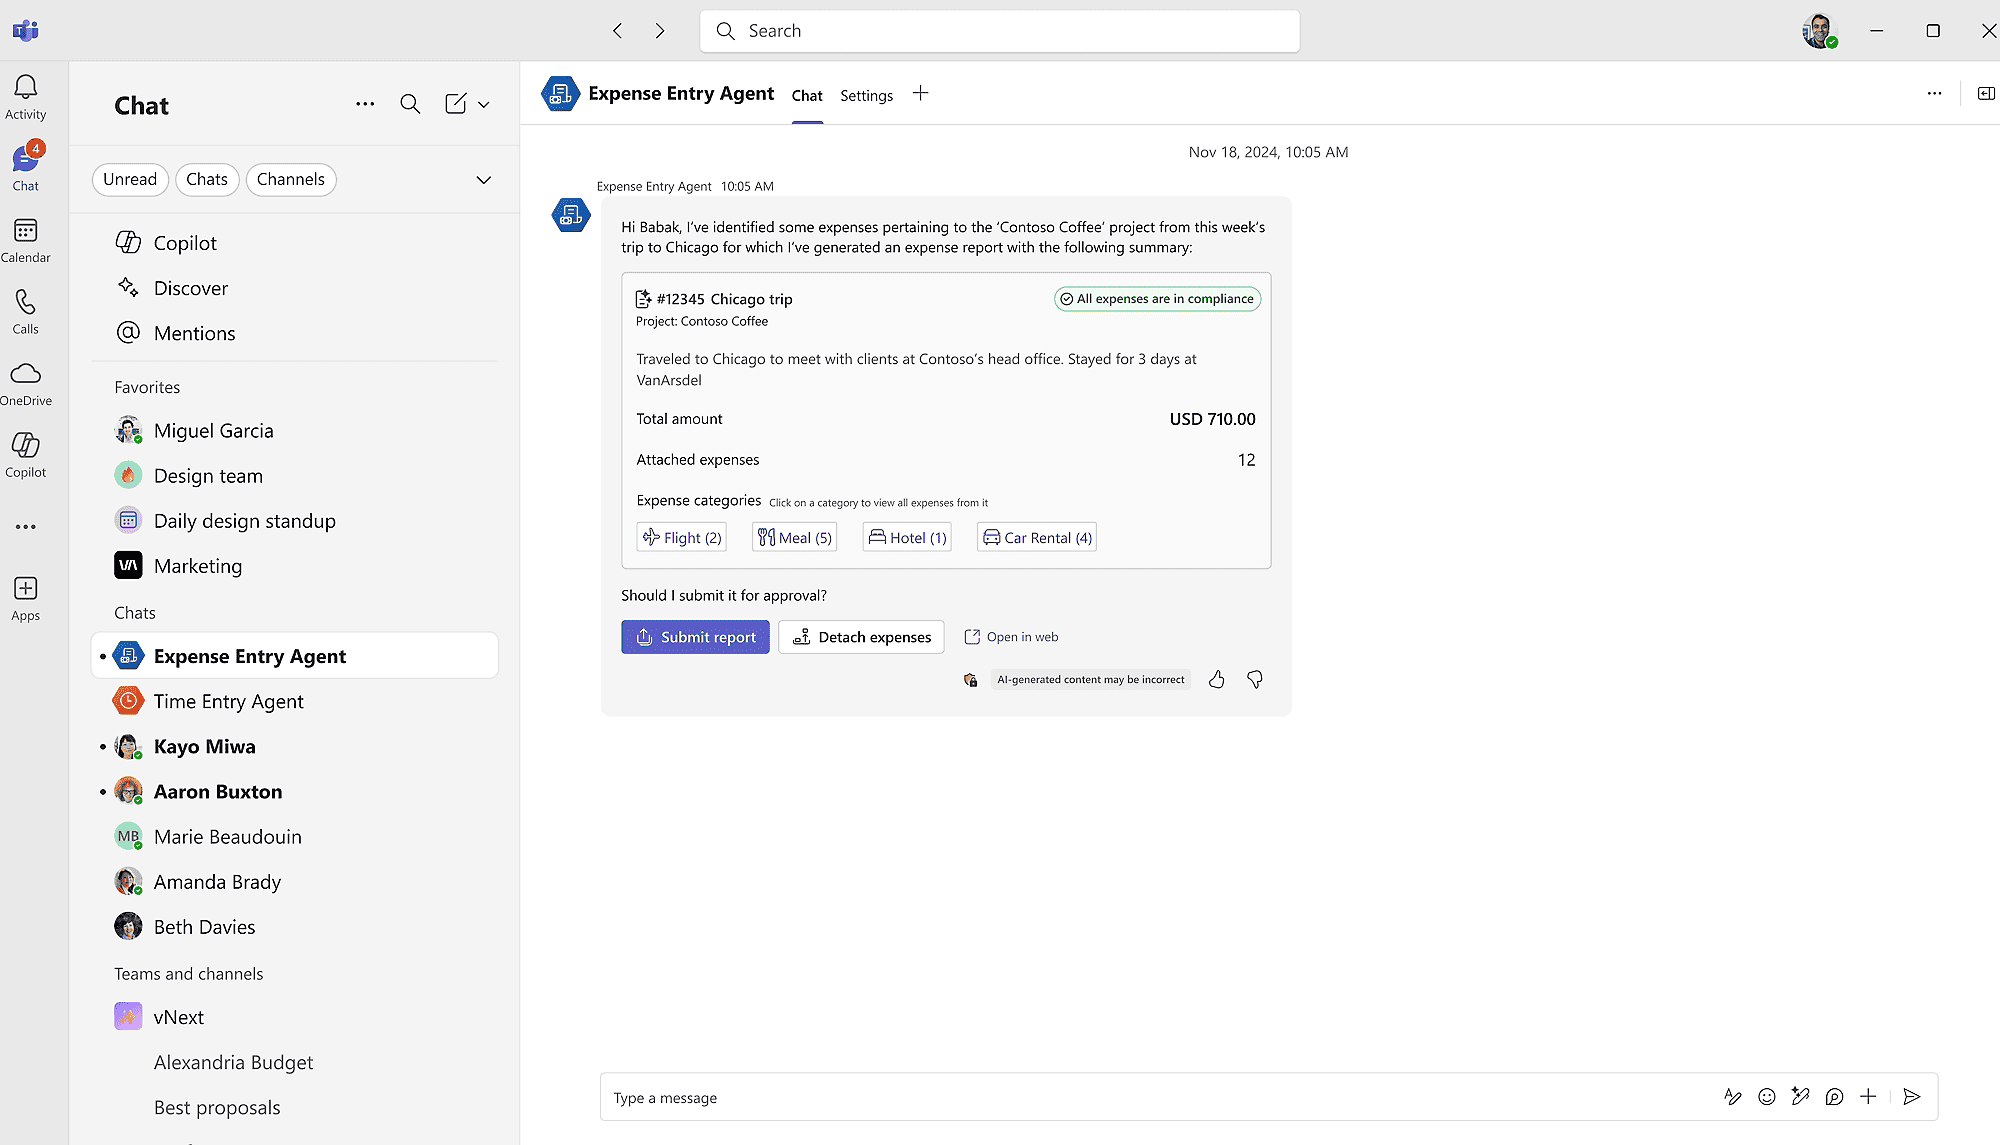
Task: Give a thumbs up to the agent's reply
Action: [1217, 679]
